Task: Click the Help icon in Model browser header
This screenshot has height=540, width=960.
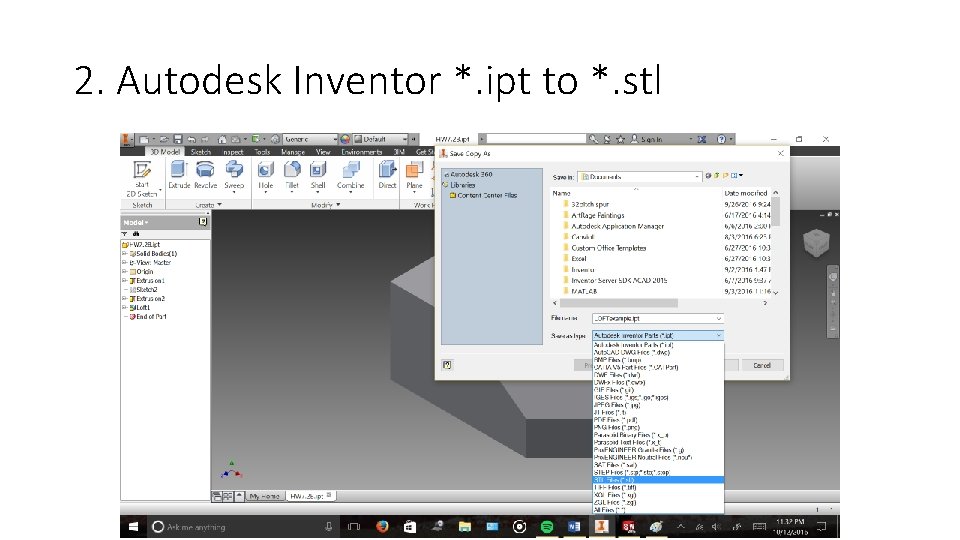Action: click(x=203, y=222)
